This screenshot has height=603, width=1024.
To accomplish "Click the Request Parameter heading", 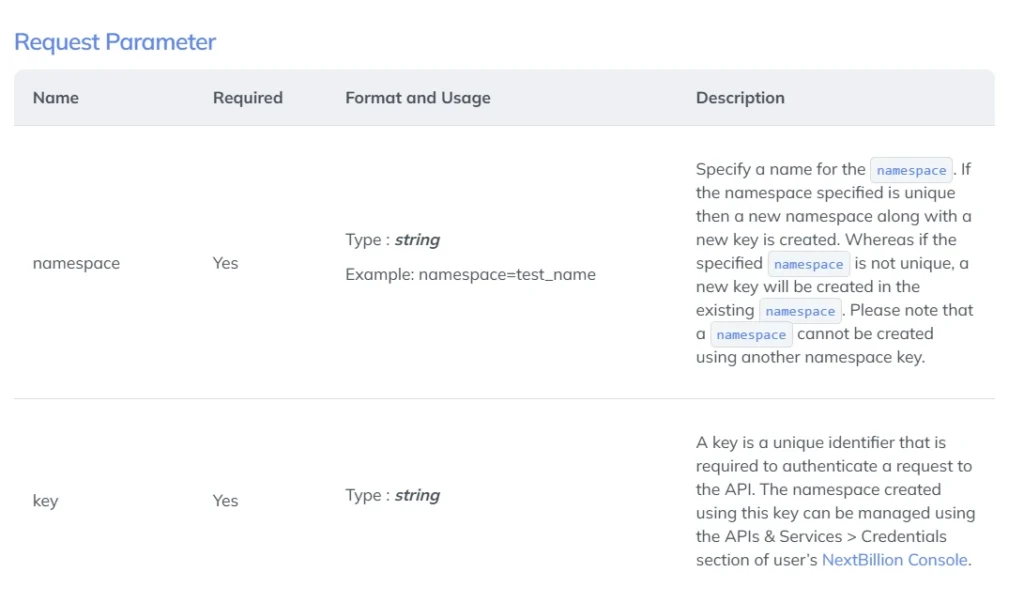I will pyautogui.click(x=115, y=42).
